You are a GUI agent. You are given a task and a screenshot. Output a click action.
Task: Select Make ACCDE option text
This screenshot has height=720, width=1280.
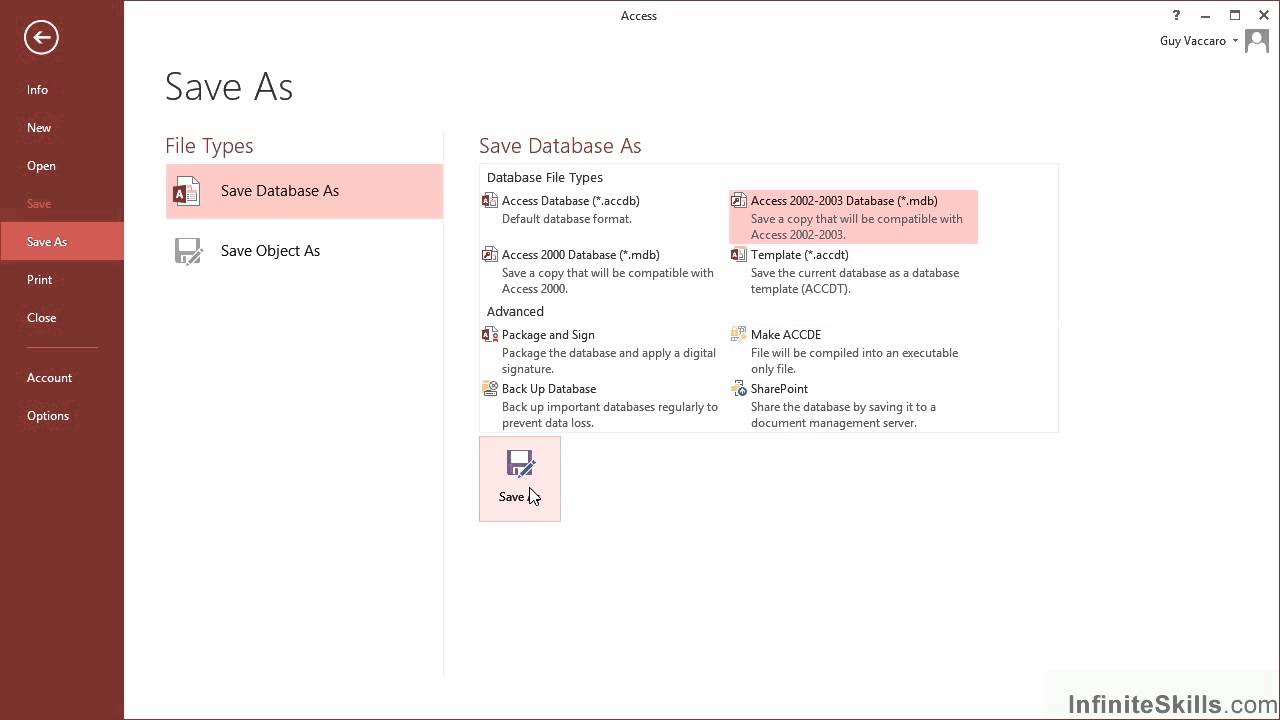786,335
